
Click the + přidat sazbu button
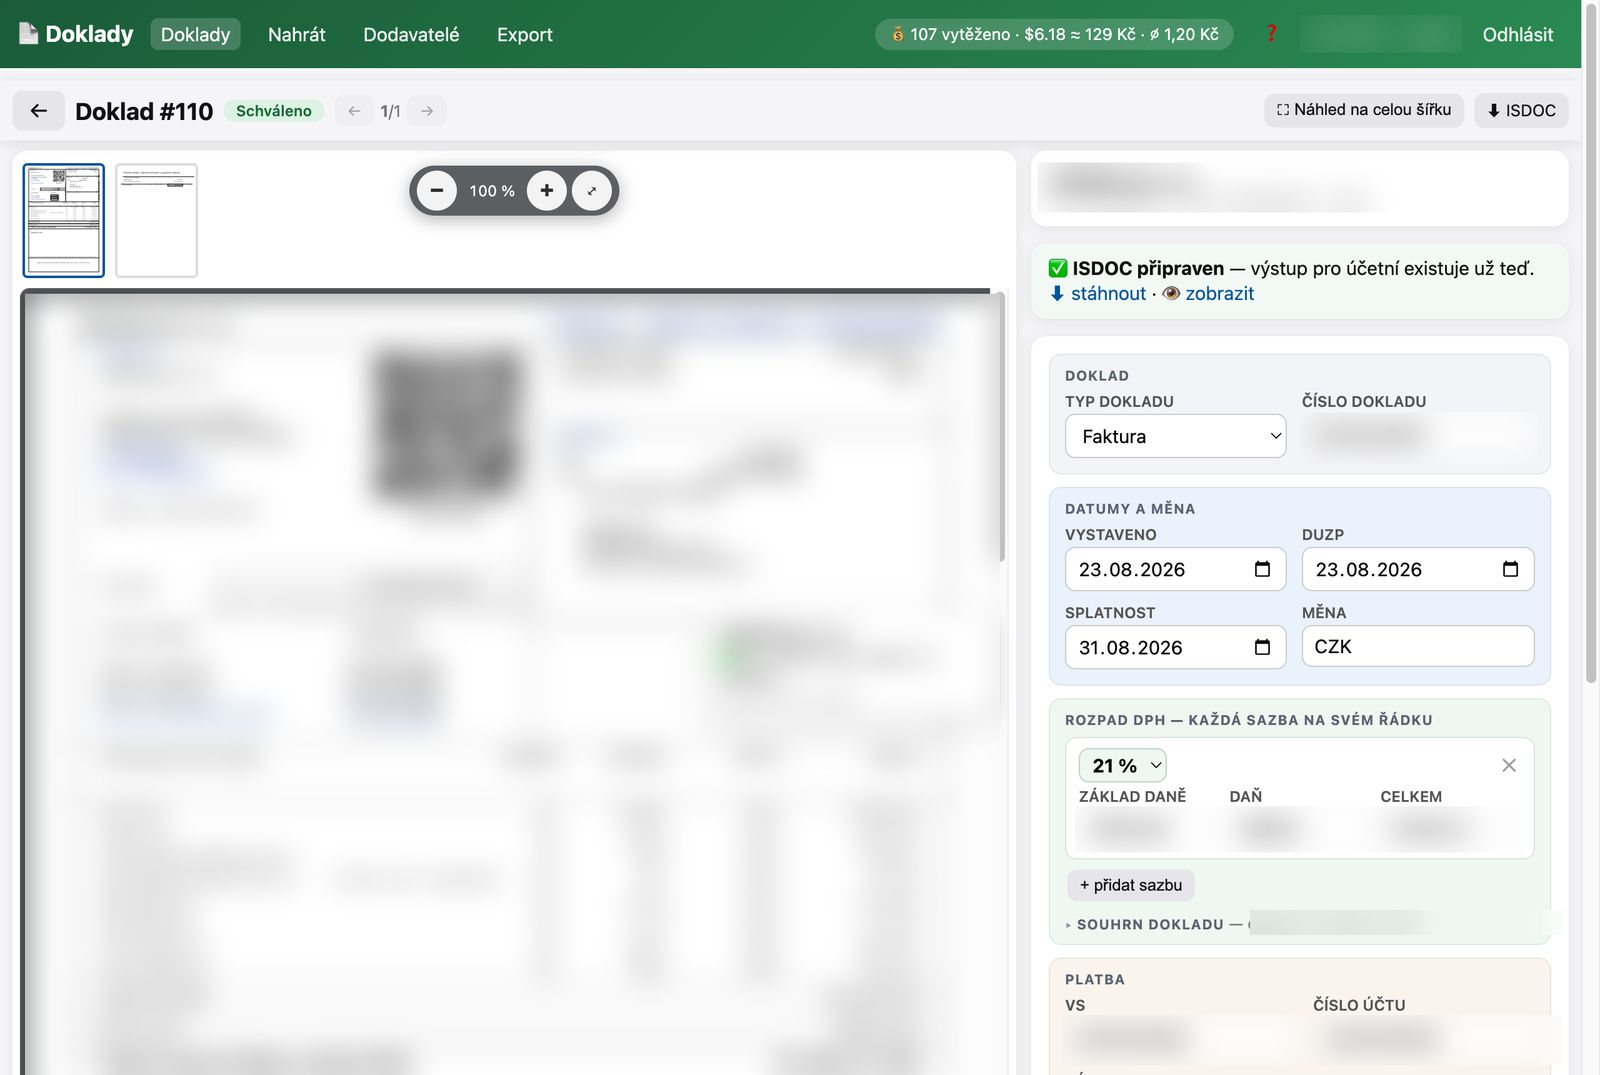(x=1131, y=885)
